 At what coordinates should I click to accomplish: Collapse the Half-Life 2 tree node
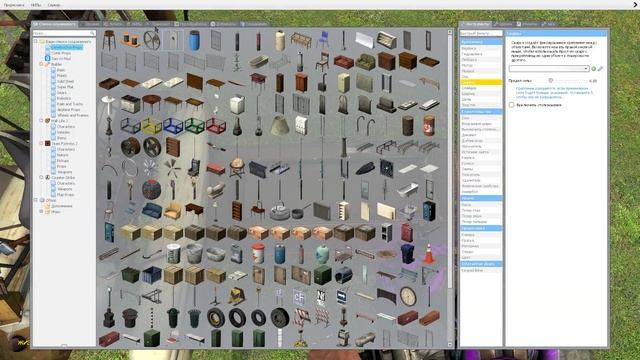(41, 121)
